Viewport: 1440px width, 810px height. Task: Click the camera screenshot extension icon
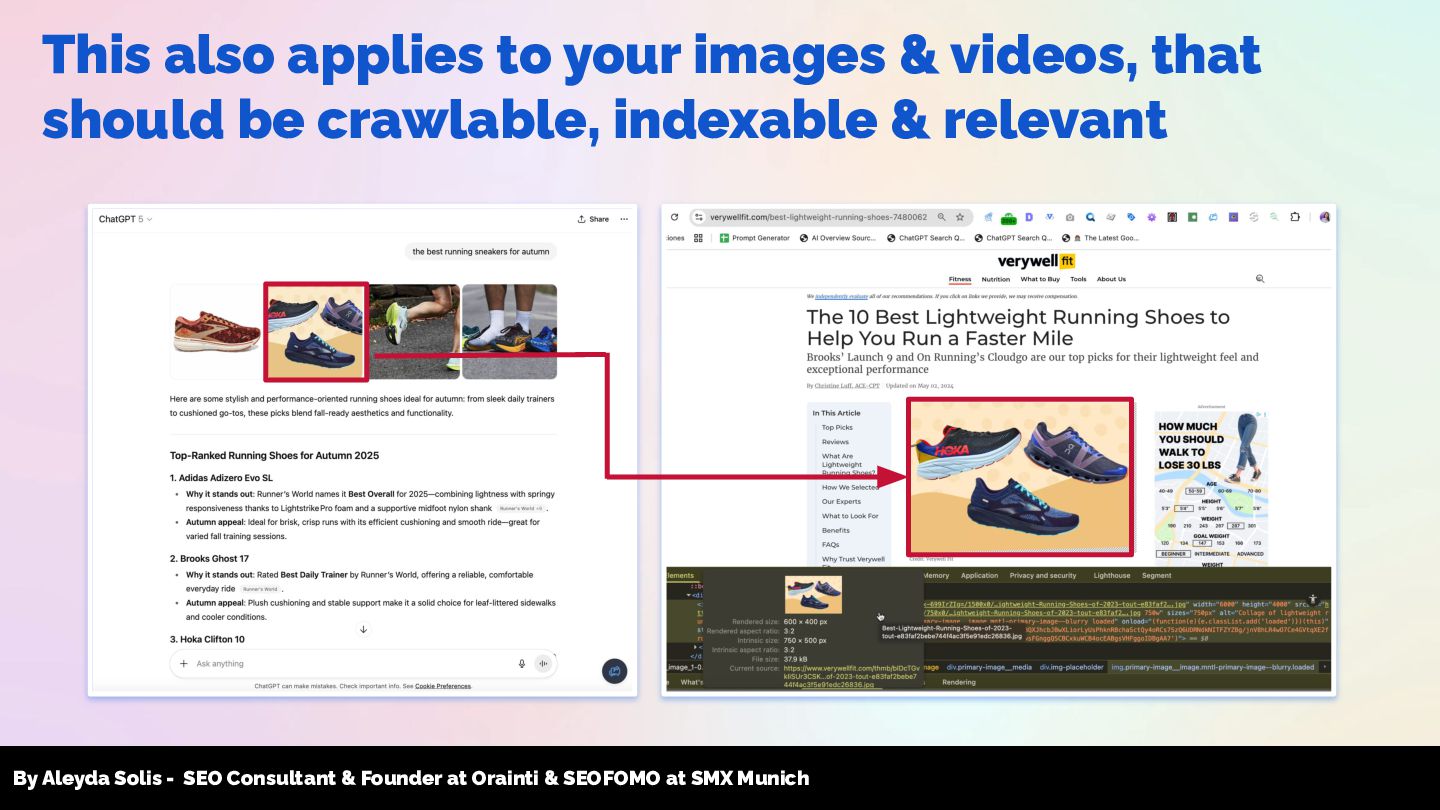tap(1070, 217)
